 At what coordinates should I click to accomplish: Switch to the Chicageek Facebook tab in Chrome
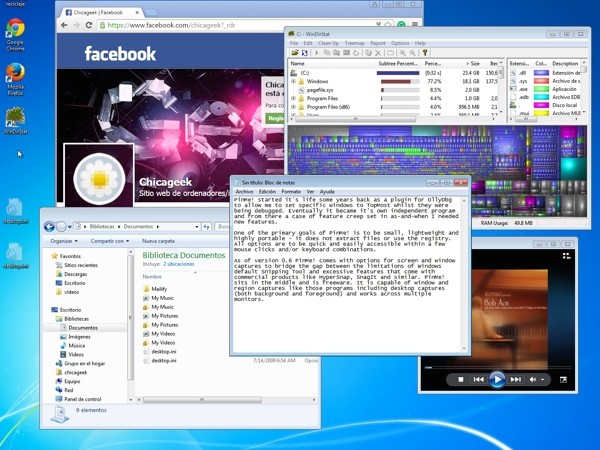[100, 13]
